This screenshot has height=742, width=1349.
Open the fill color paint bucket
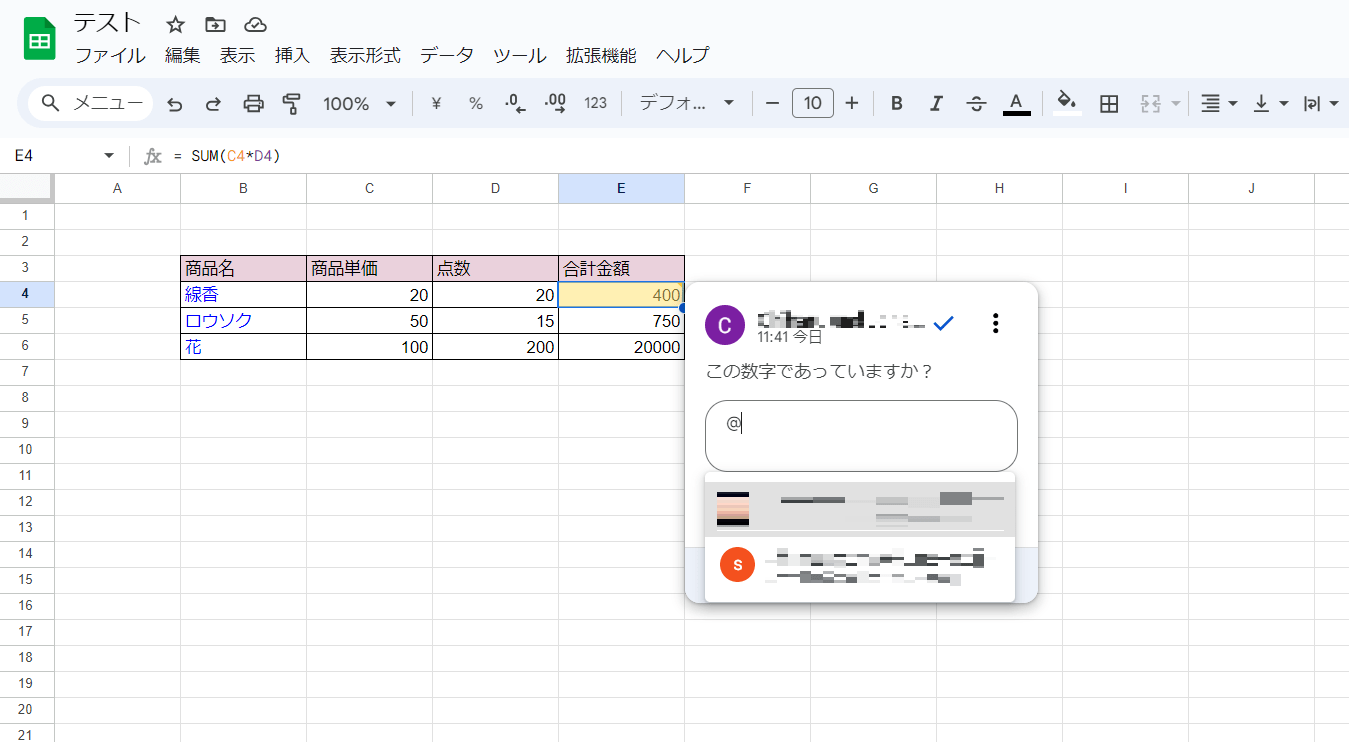tap(1067, 103)
